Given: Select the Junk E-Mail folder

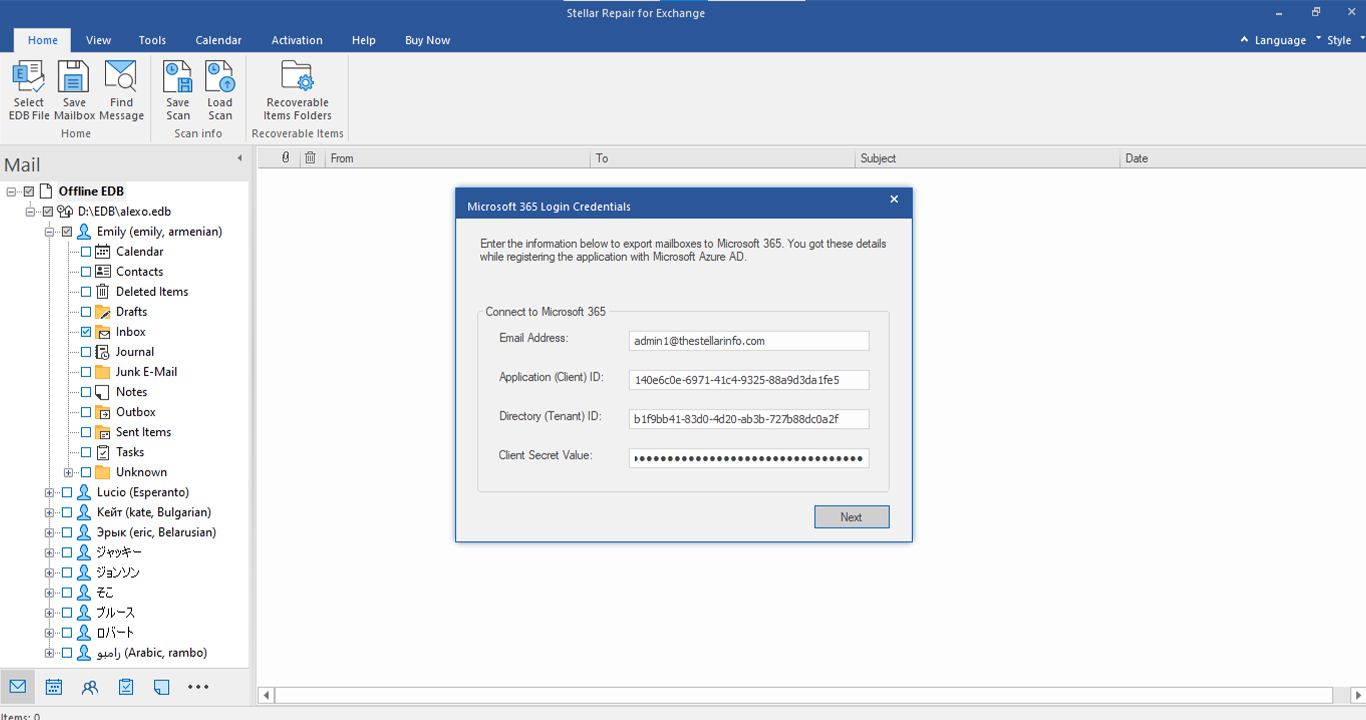Looking at the screenshot, I should (146, 372).
